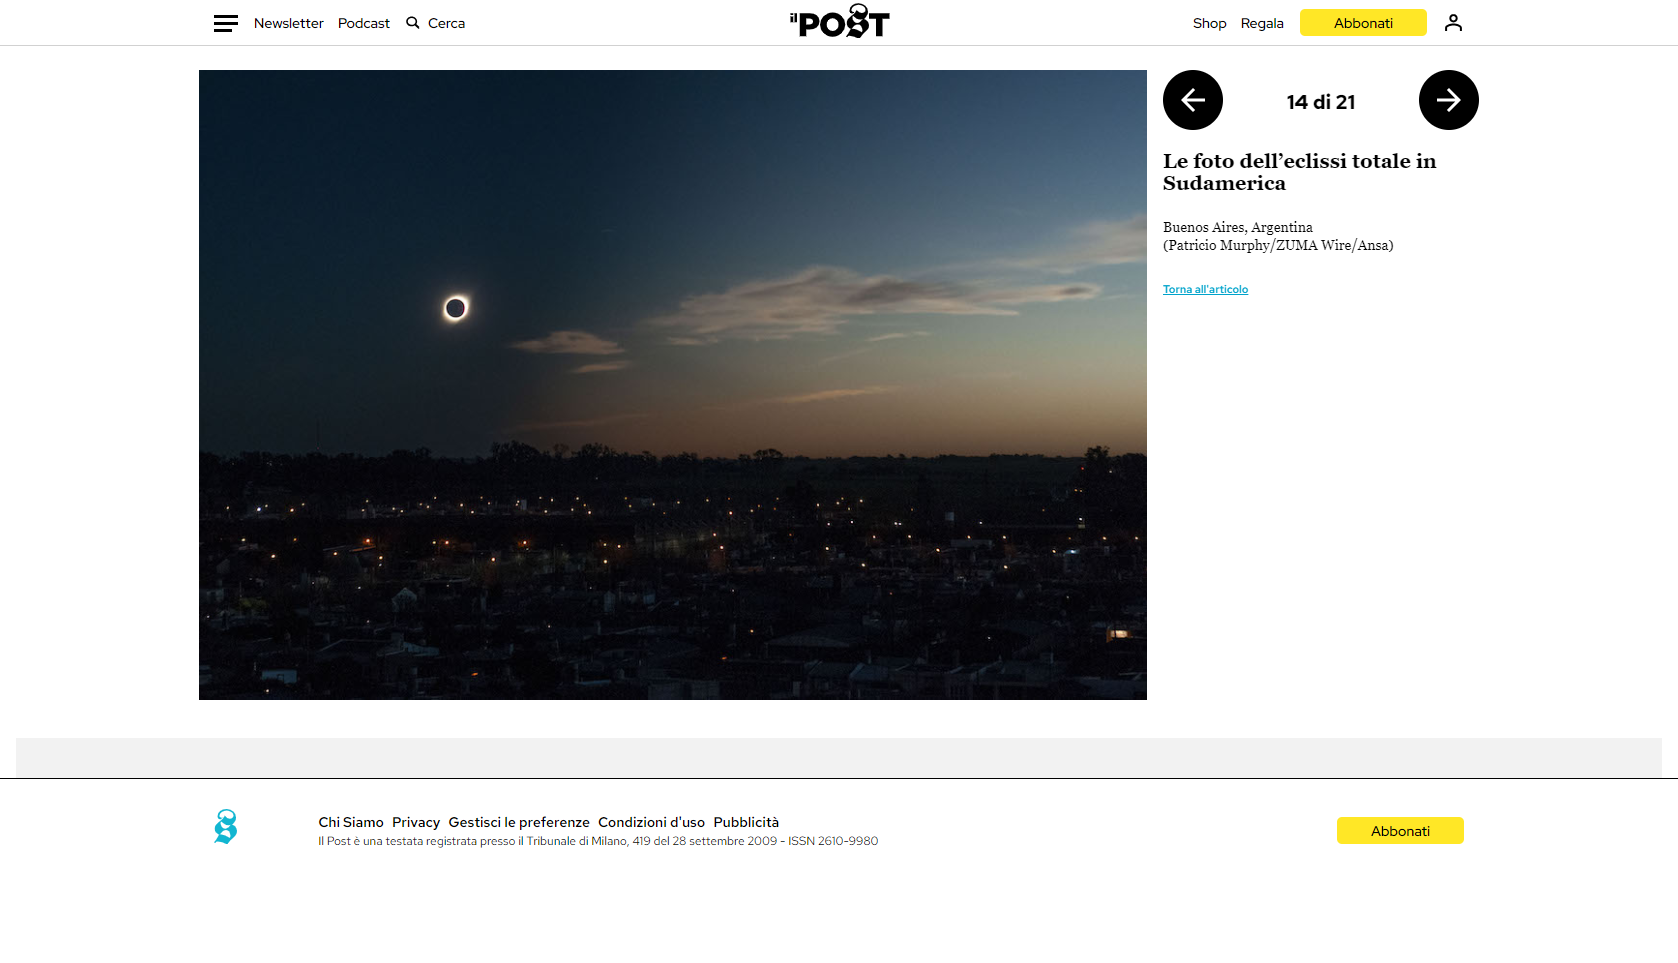This screenshot has height=963, width=1678.
Task: Click the search magnifier icon
Action: pyautogui.click(x=412, y=23)
